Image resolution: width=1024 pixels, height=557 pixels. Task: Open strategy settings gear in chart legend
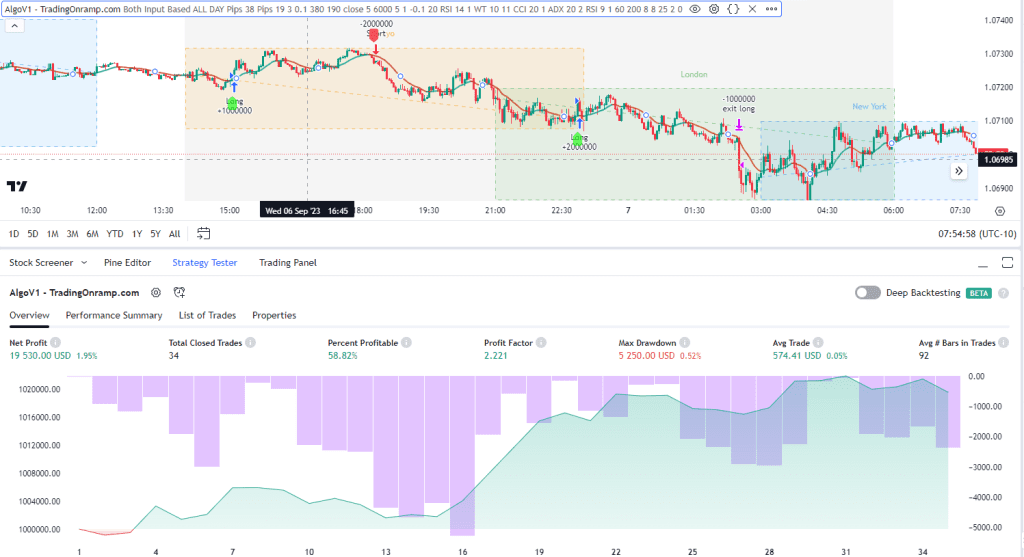(x=714, y=9)
